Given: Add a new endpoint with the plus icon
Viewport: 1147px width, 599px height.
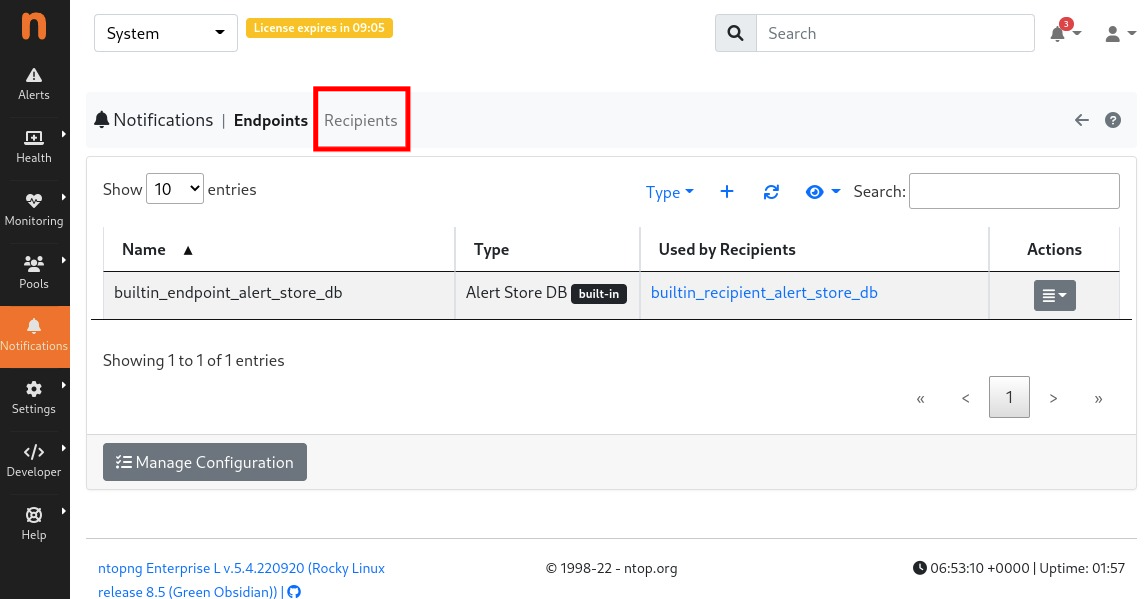Looking at the screenshot, I should coord(726,191).
